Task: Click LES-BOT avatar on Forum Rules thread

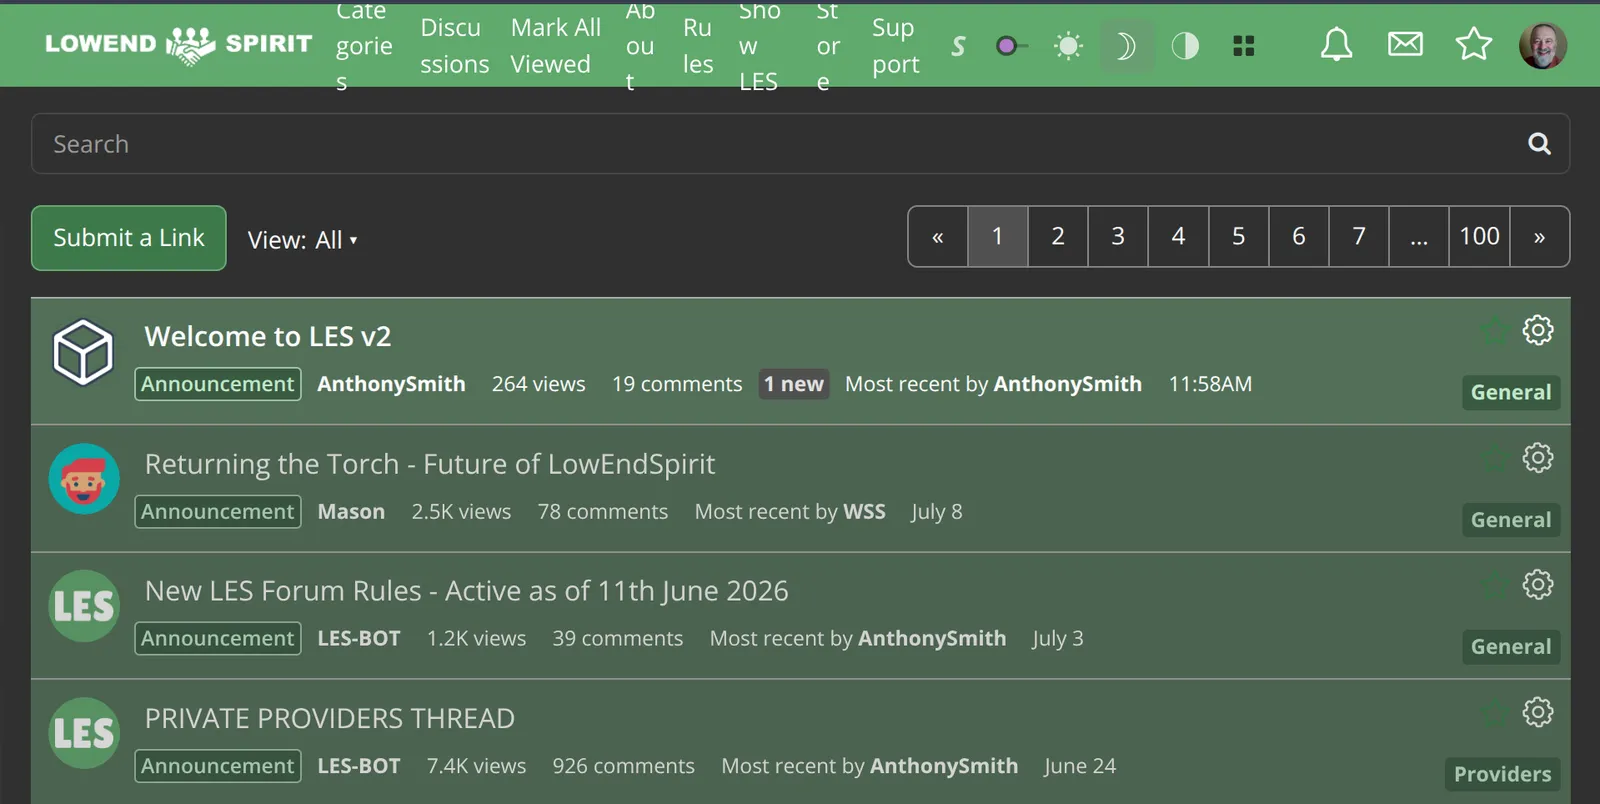Action: [84, 606]
